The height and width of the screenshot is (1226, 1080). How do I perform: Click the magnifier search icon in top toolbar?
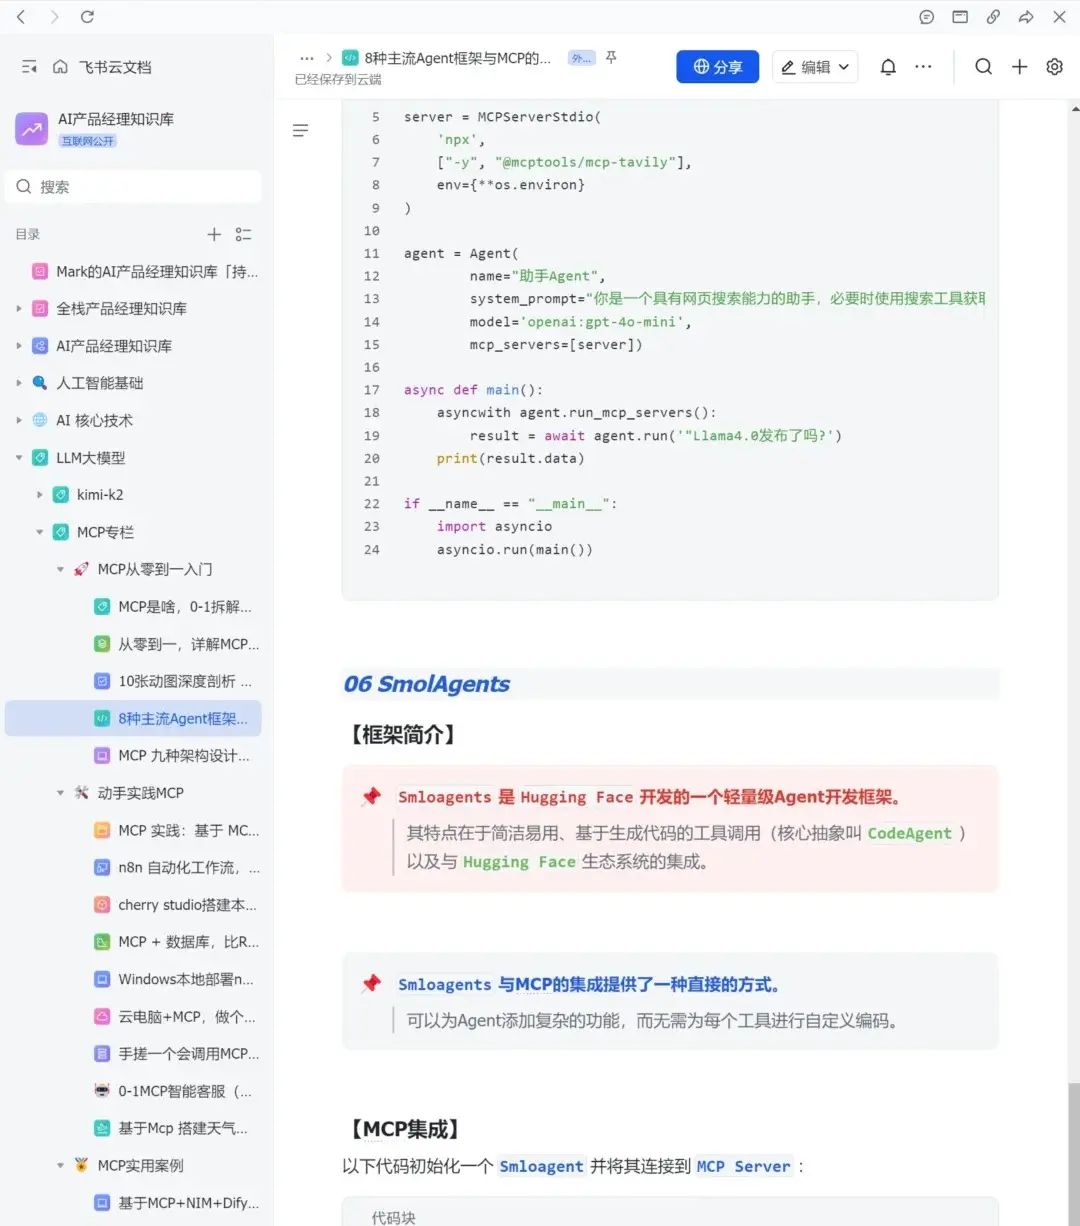pos(983,66)
